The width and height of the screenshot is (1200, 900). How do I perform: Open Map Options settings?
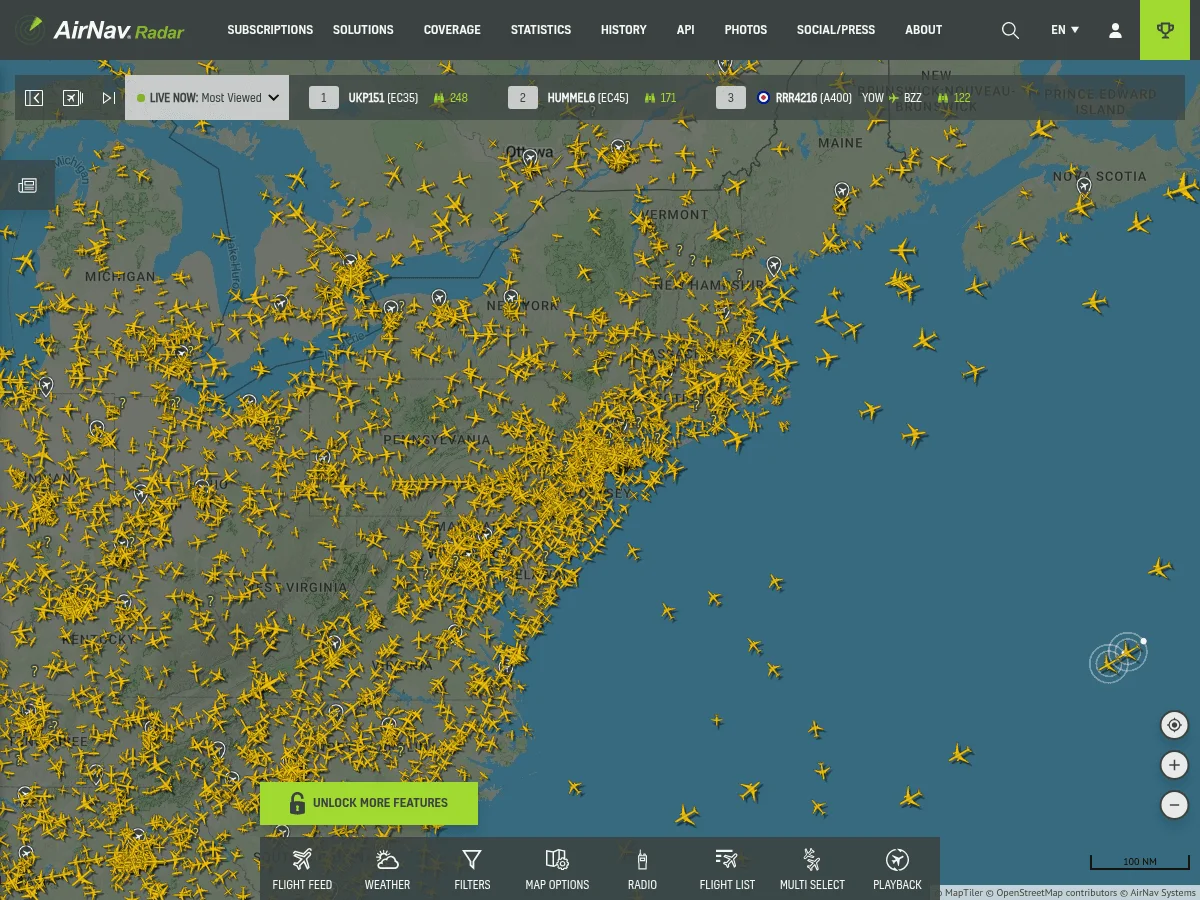(x=557, y=869)
